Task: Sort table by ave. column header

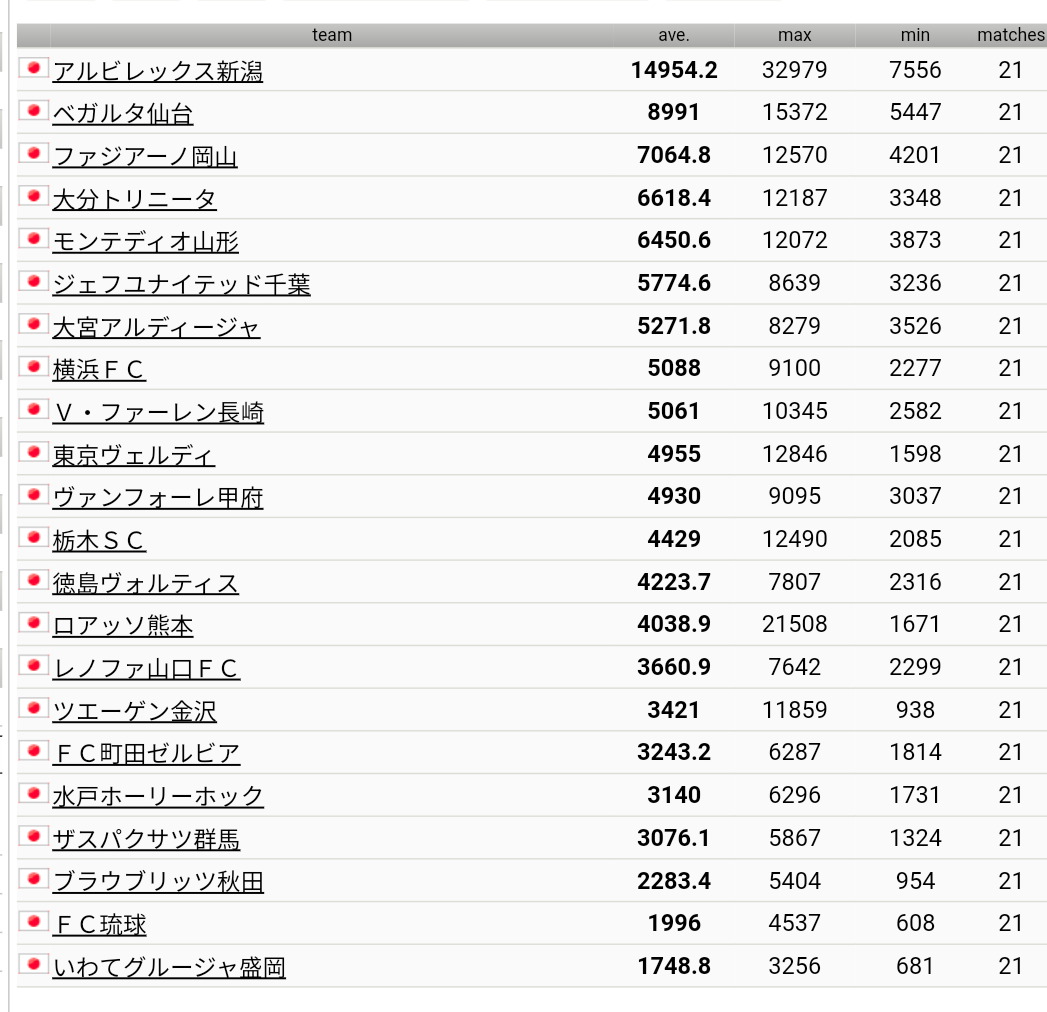Action: click(x=674, y=35)
